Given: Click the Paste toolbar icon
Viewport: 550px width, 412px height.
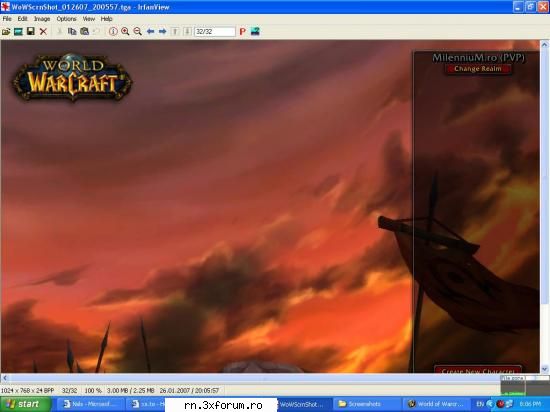Looking at the screenshot, I should (x=85, y=32).
